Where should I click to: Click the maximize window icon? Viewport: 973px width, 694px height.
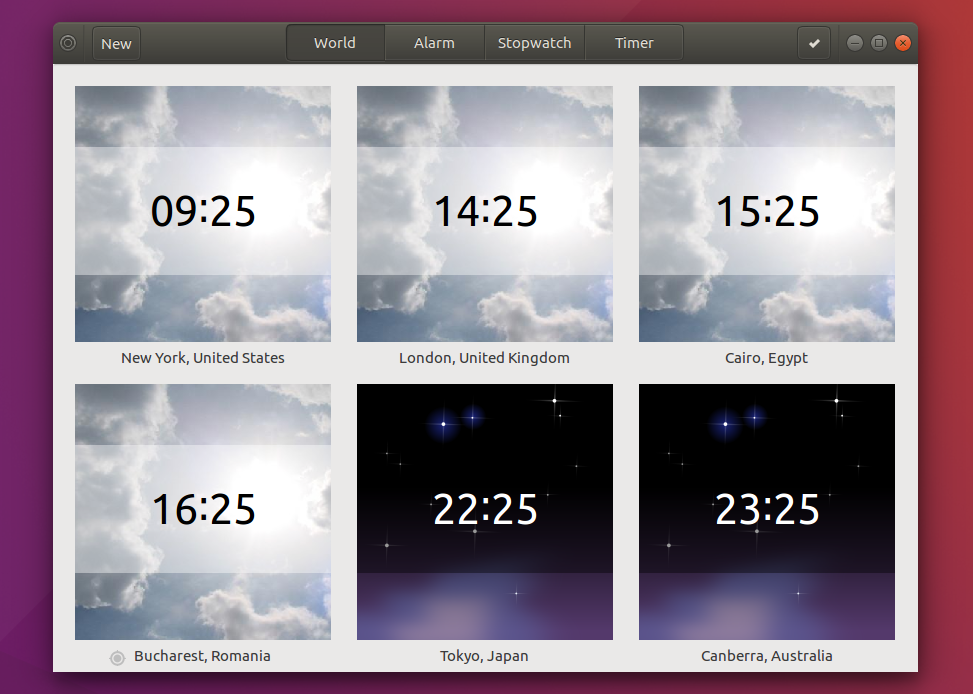879,43
